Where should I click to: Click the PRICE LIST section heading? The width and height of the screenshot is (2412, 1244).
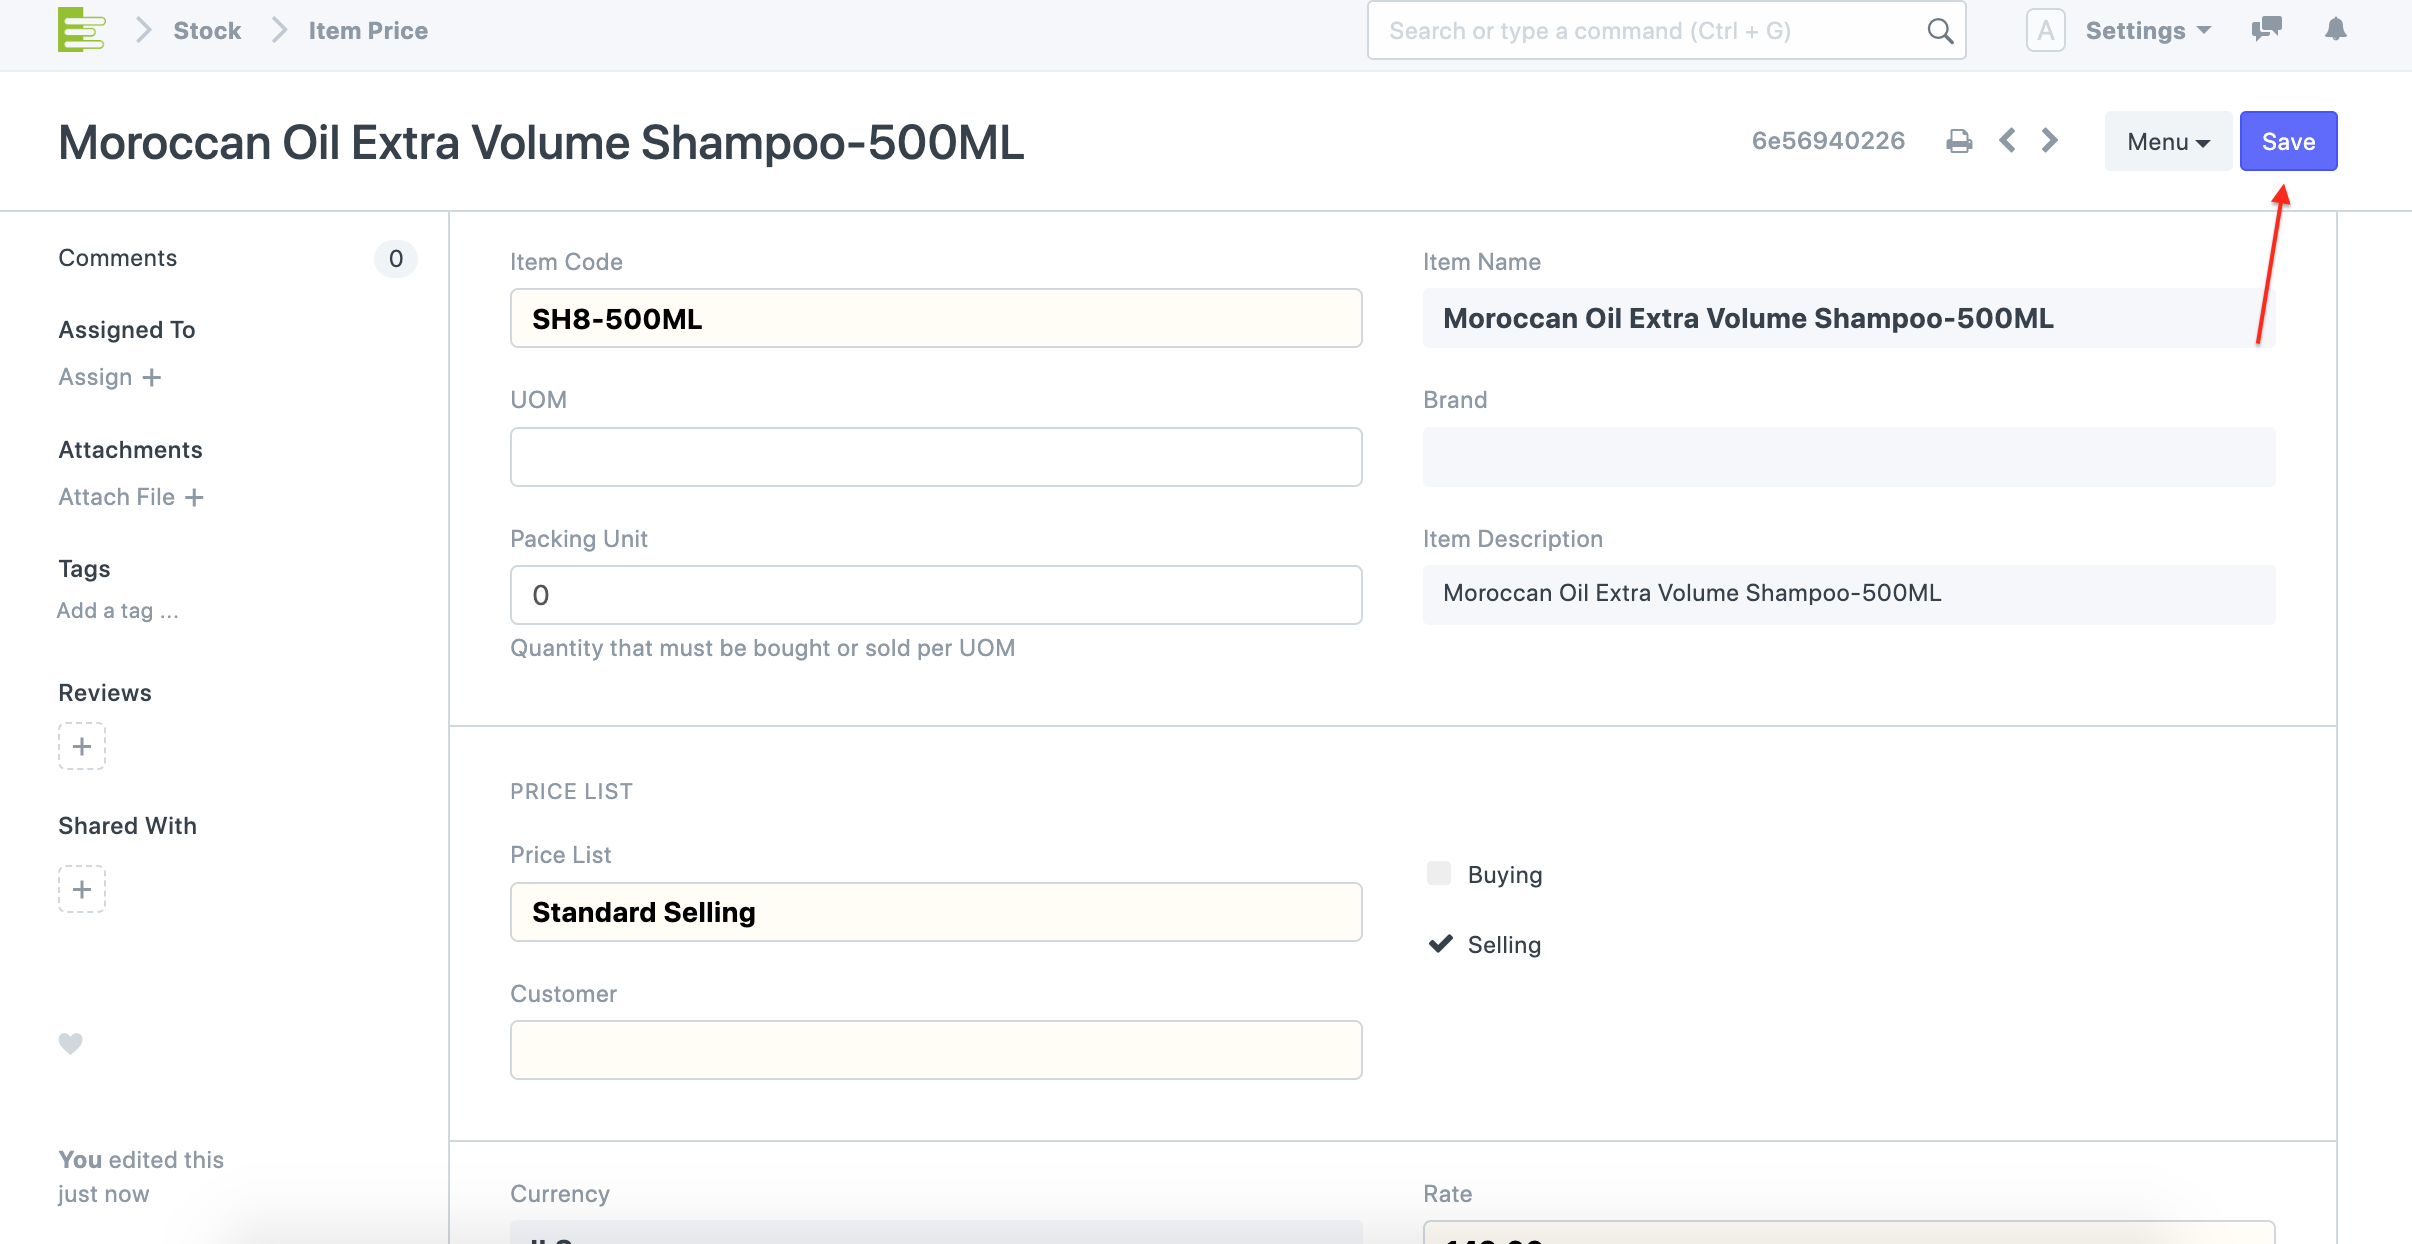(571, 791)
